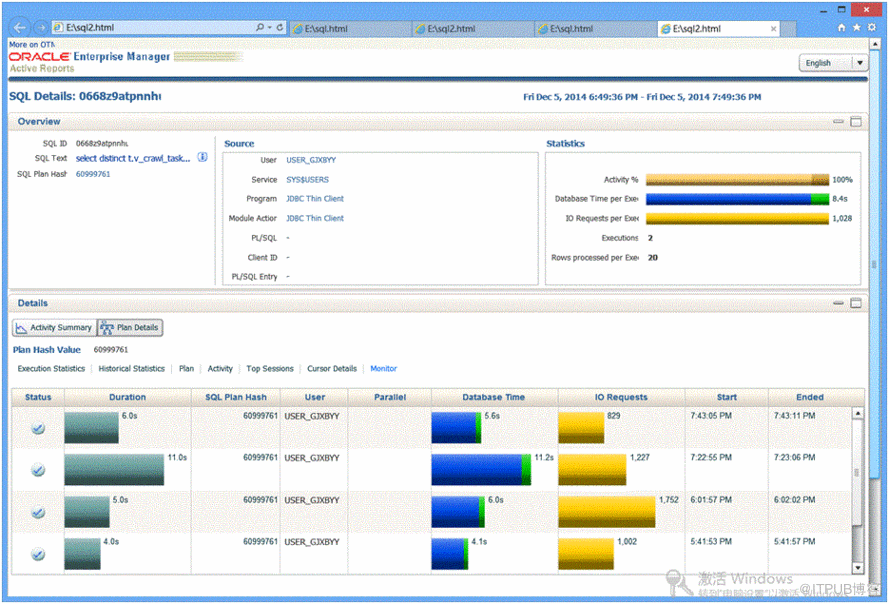Minimize the Details panel
889x604 pixels.
[838, 303]
